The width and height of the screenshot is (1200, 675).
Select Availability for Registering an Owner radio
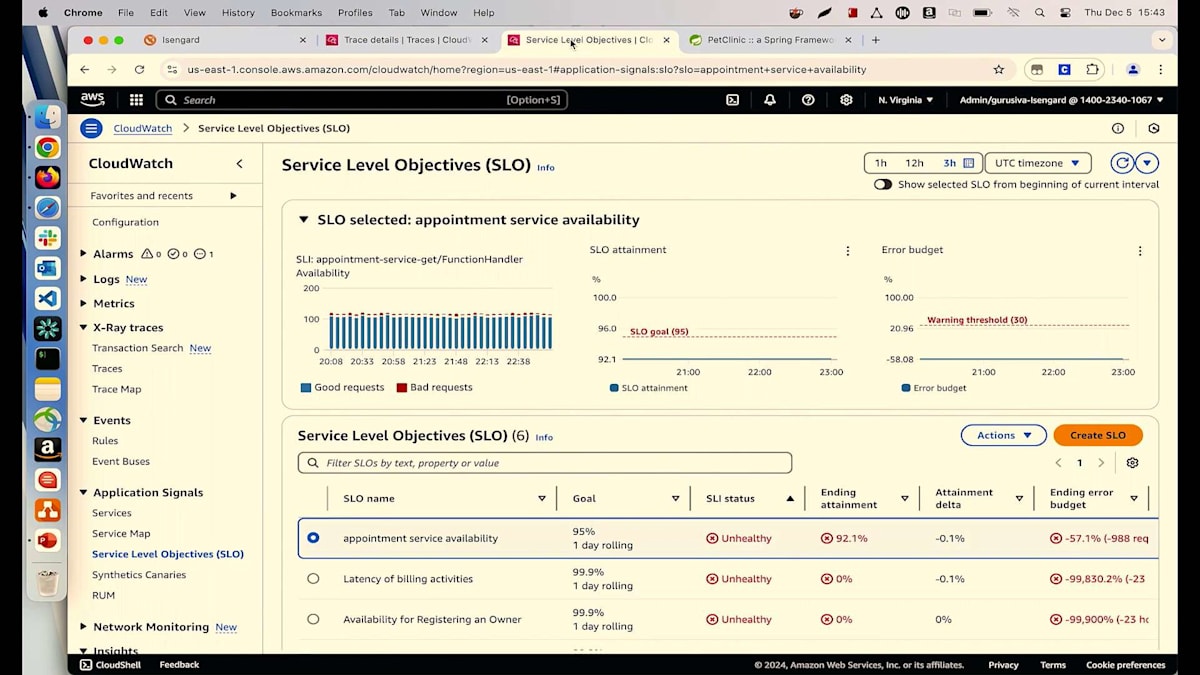(313, 619)
